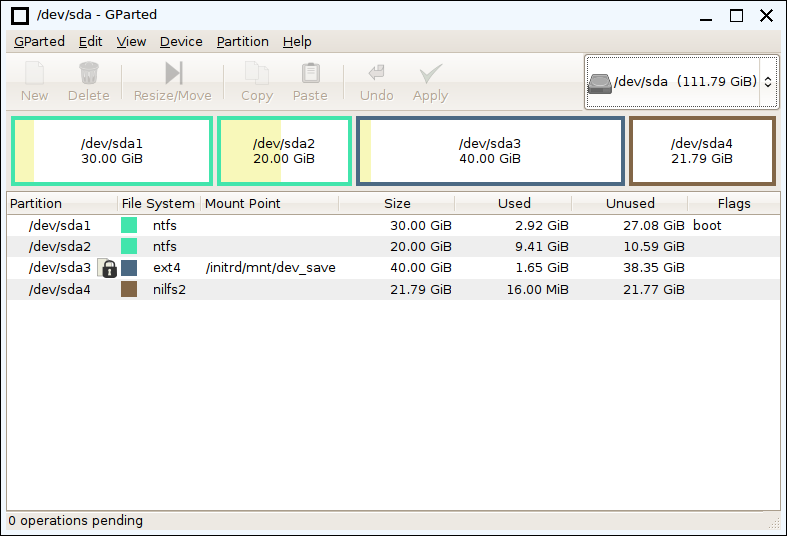The width and height of the screenshot is (787, 536).
Task: Select the /dev/sda1 block in disk map
Action: tap(112, 151)
